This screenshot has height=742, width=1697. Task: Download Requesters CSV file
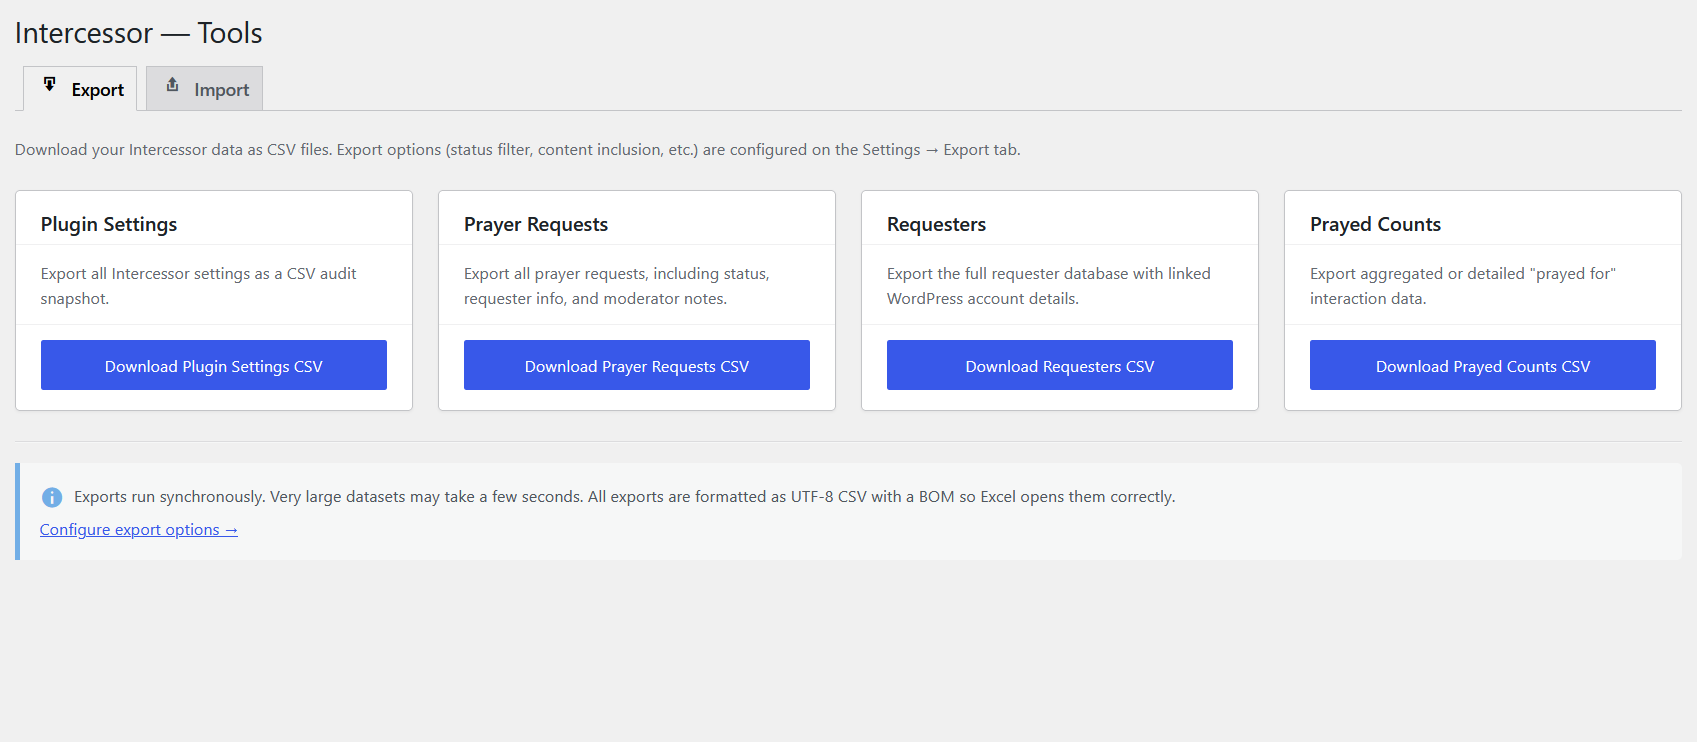coord(1060,365)
